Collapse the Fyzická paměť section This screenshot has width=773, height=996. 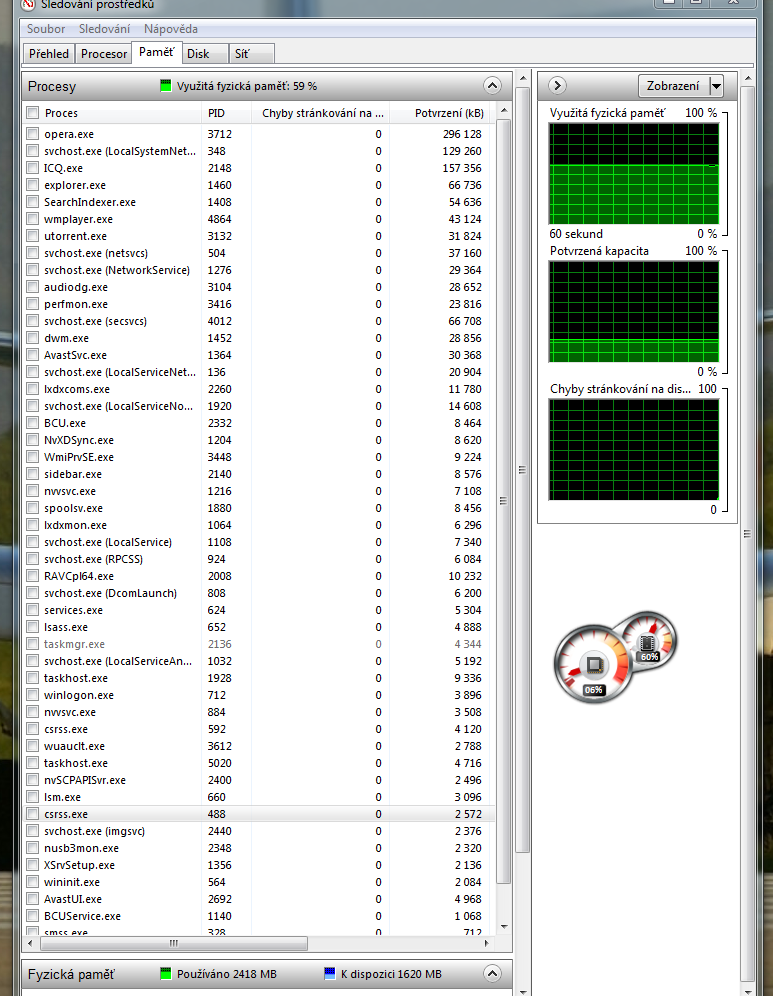tap(492, 973)
